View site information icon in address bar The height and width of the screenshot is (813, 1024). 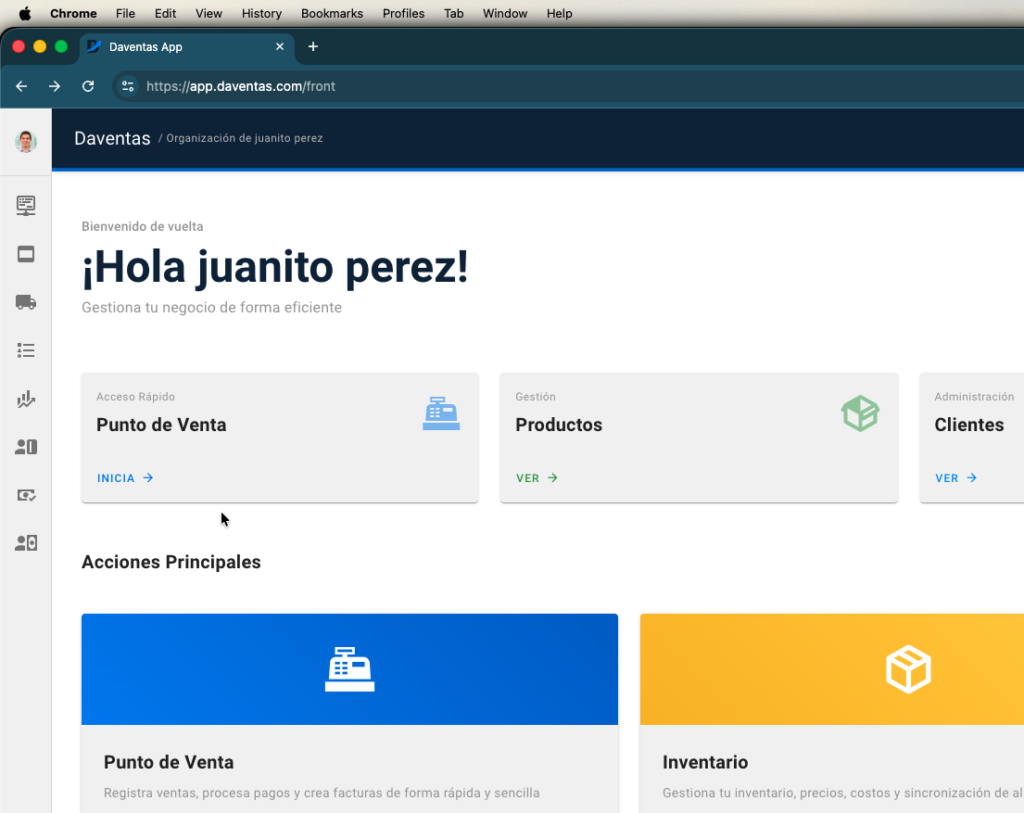[128, 86]
